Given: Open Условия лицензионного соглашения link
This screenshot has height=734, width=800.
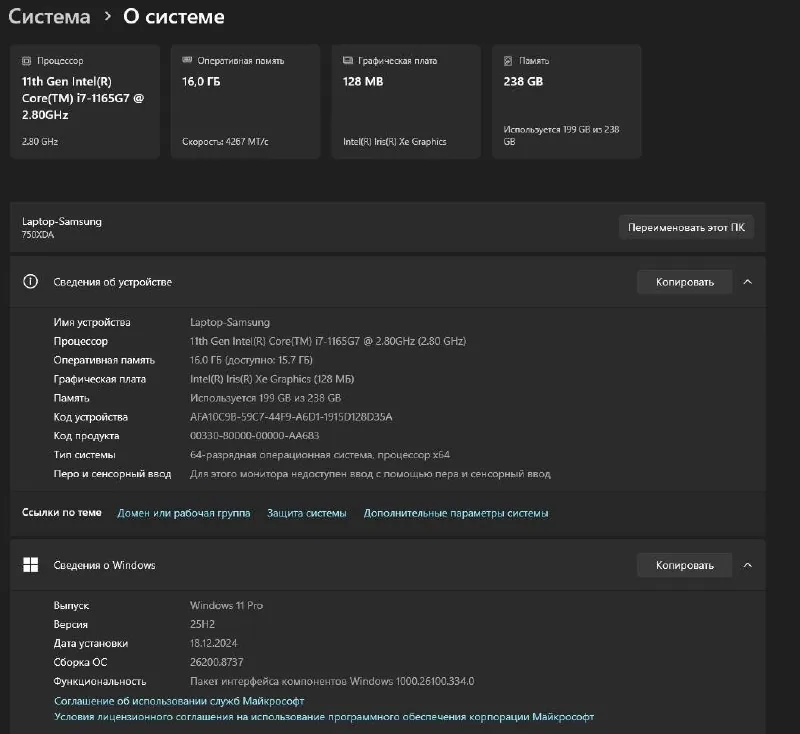Looking at the screenshot, I should tap(324, 717).
